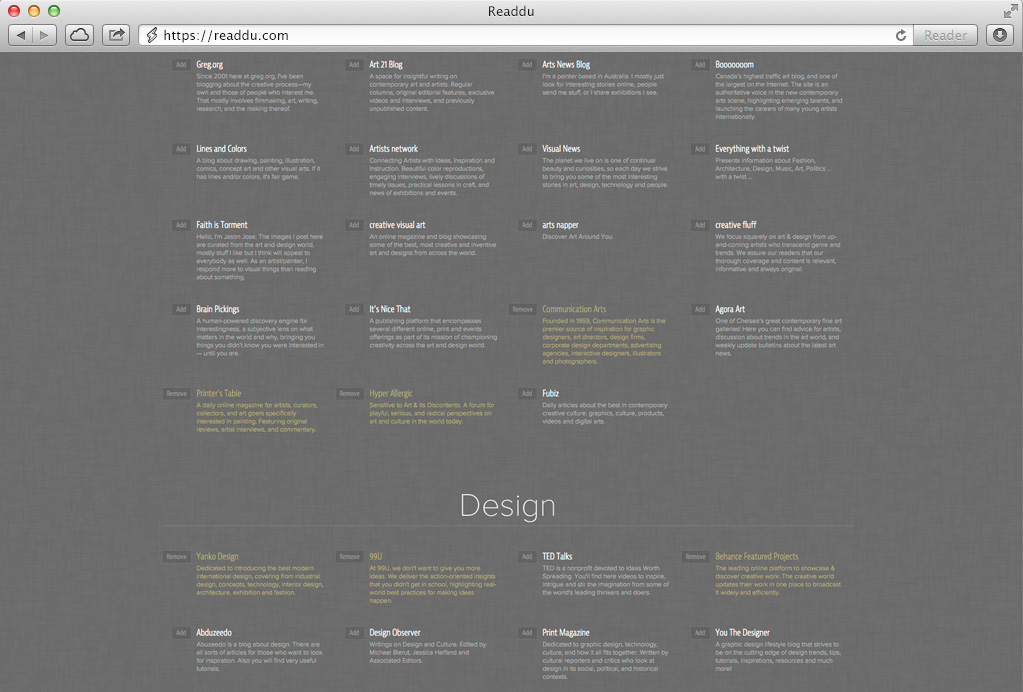Add the Everything with a twist feed
Image resolution: width=1023 pixels, height=692 pixels.
(x=699, y=149)
